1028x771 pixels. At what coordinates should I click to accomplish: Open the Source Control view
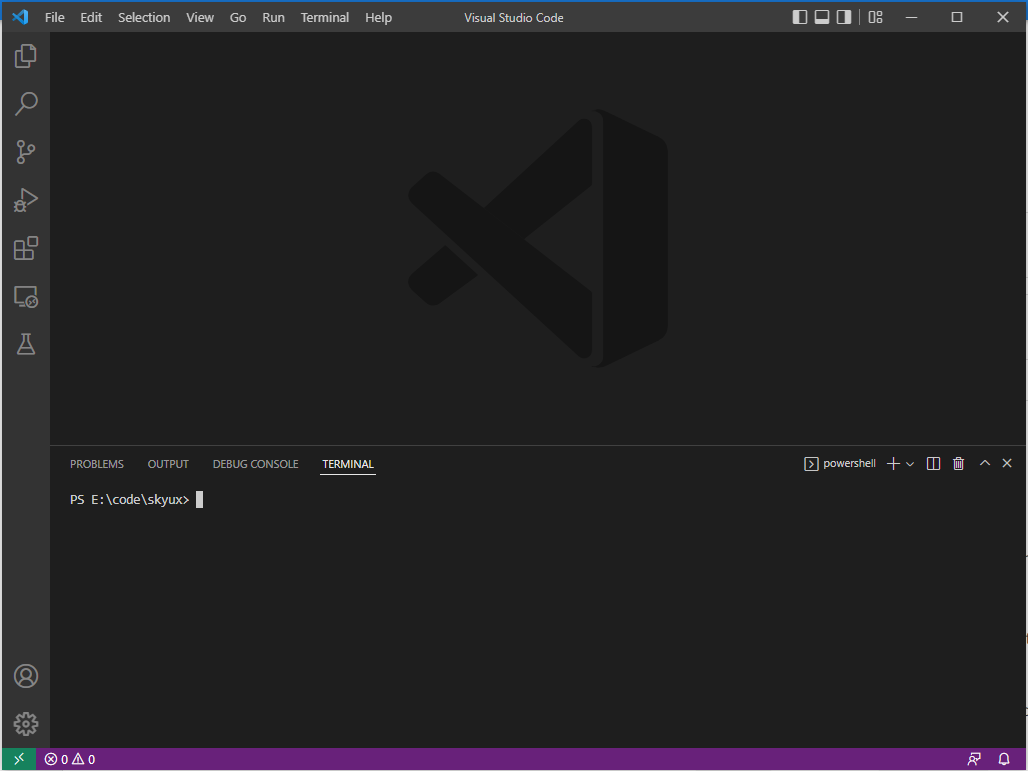tap(26, 152)
